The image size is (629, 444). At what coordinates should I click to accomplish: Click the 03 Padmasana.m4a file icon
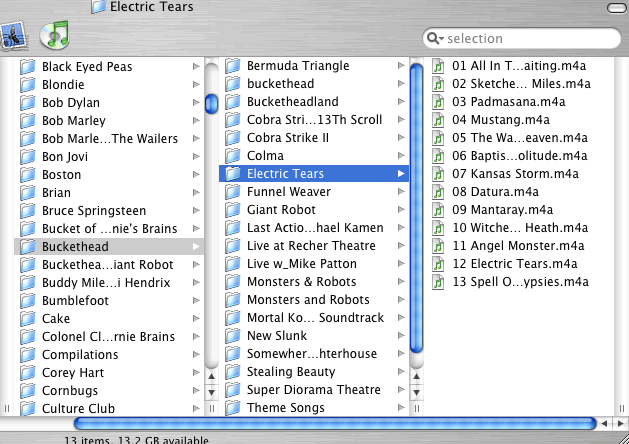(438, 102)
